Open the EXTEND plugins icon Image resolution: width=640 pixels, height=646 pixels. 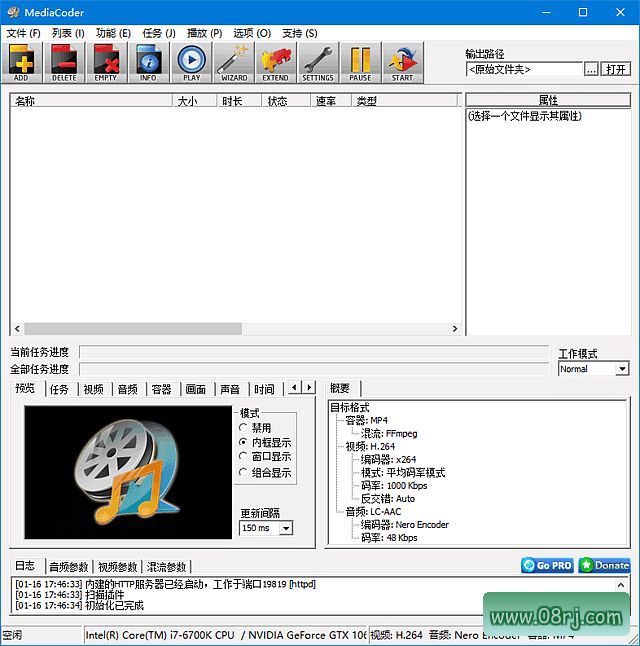point(276,63)
